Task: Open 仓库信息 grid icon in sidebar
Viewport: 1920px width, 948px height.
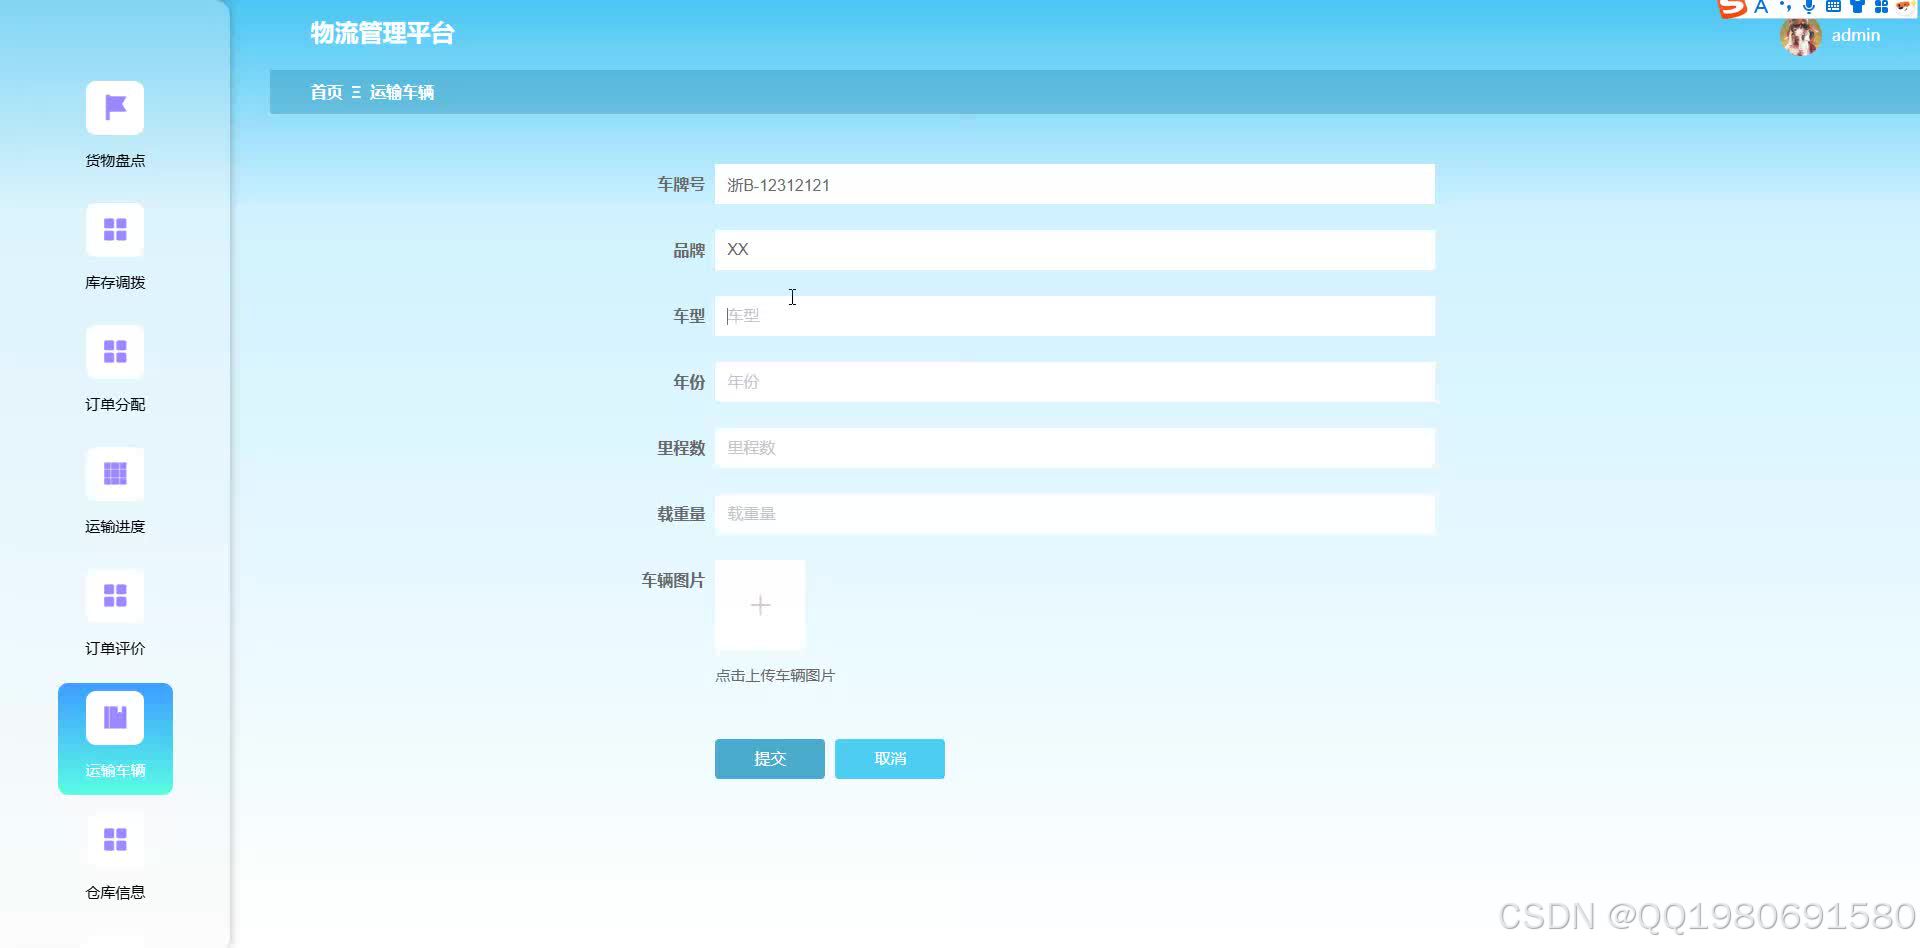Action: (x=115, y=839)
